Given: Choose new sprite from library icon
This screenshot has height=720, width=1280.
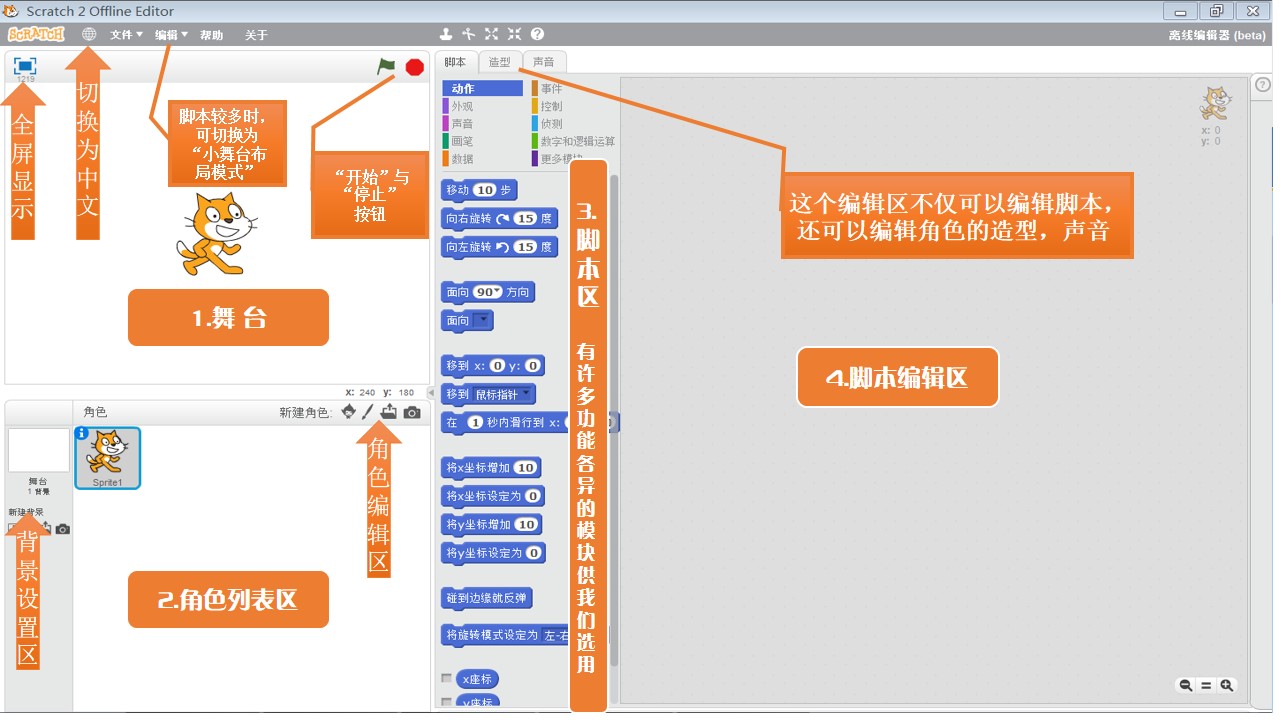Looking at the screenshot, I should 348,412.
